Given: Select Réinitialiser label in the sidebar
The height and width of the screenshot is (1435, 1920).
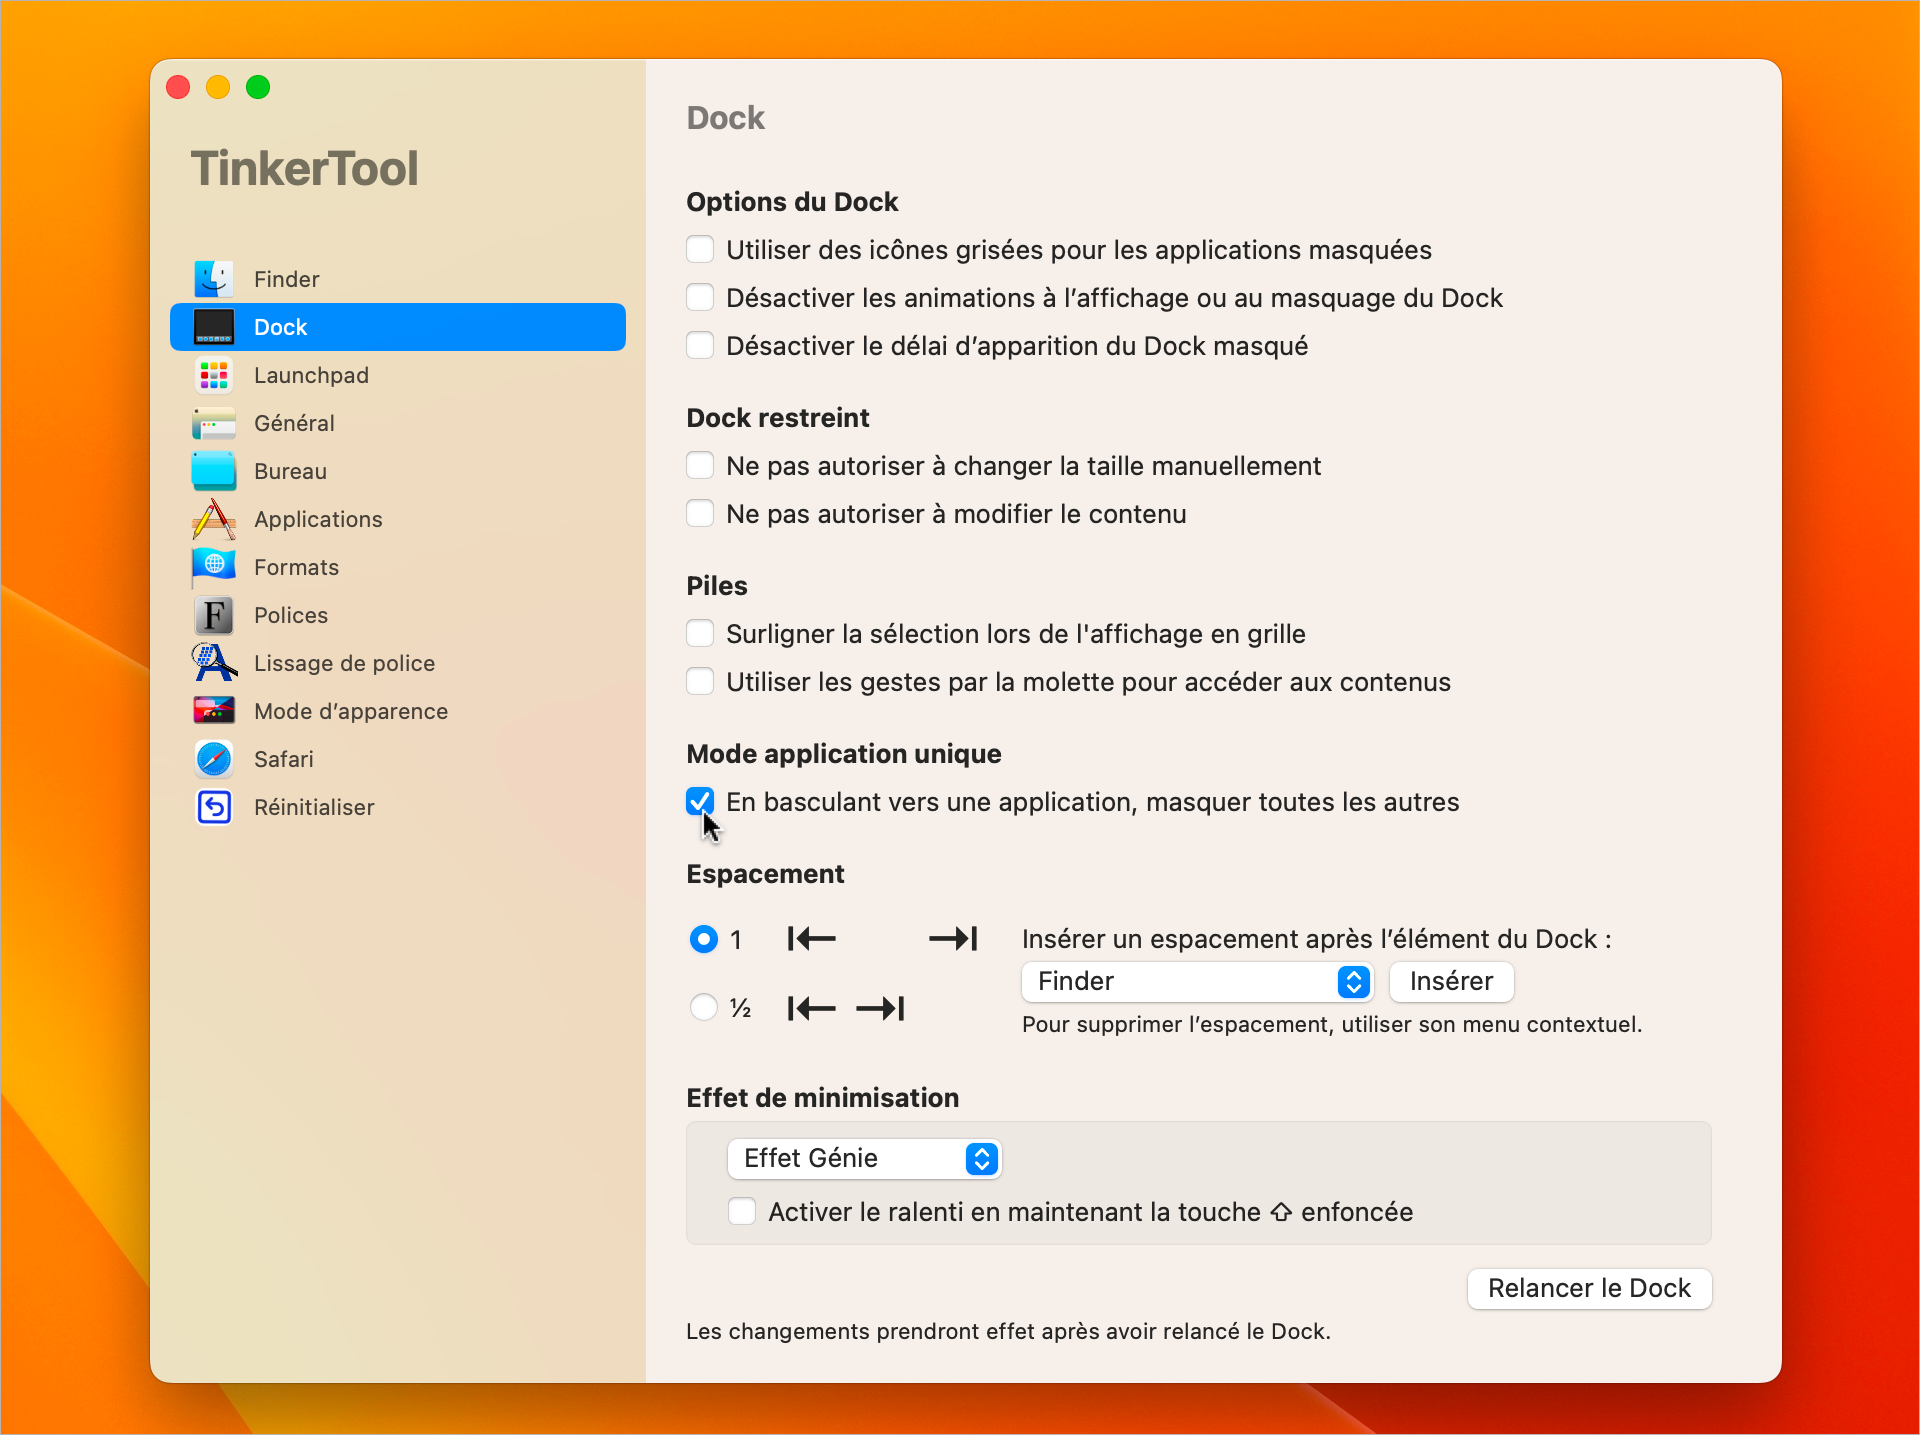Looking at the screenshot, I should click(314, 807).
